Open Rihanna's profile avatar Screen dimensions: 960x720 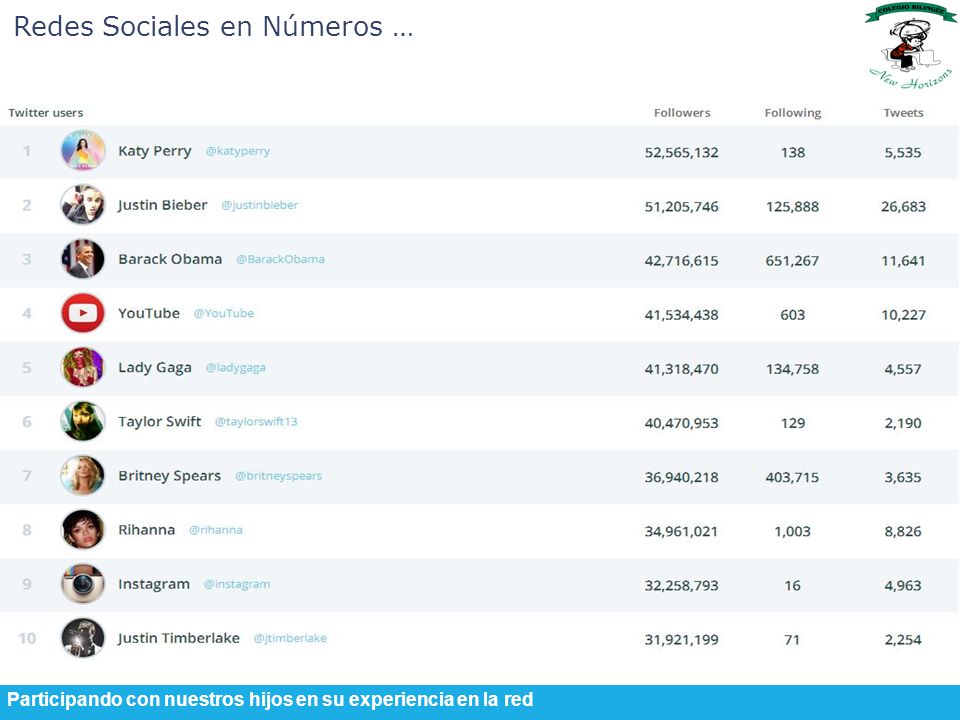tap(83, 530)
